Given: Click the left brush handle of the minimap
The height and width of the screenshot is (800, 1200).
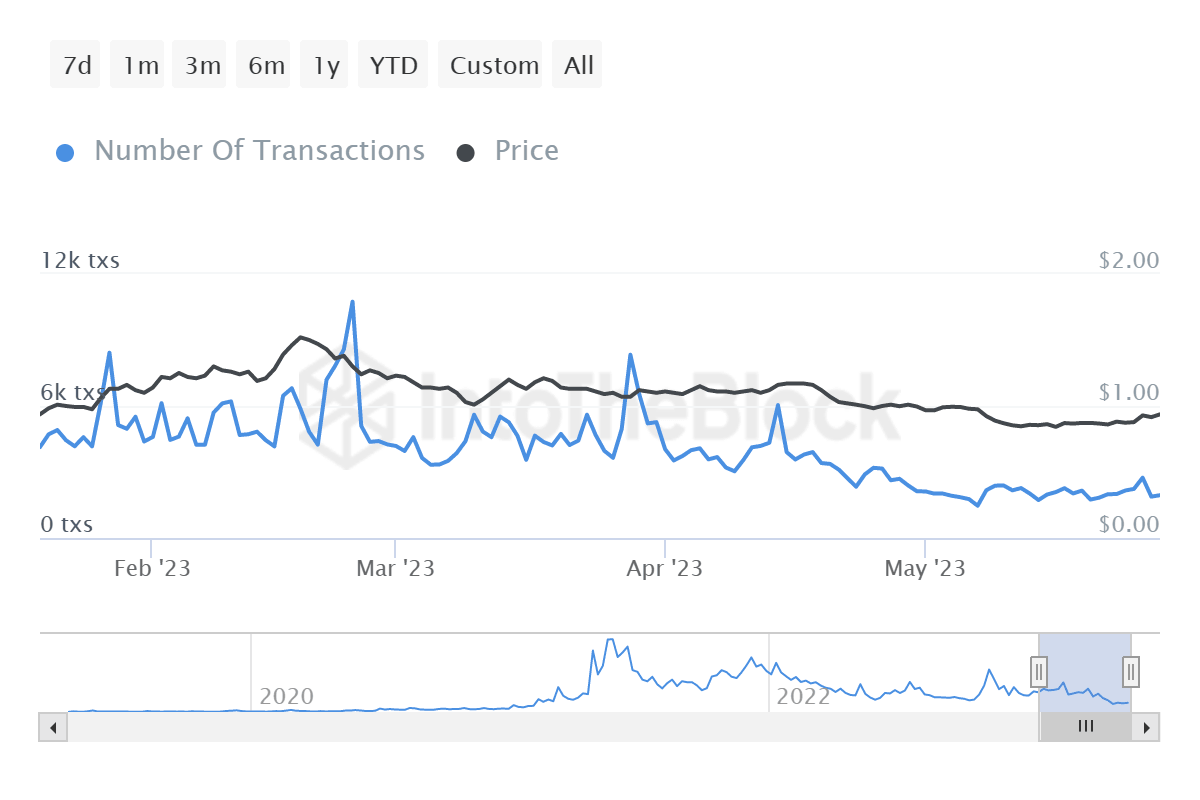Looking at the screenshot, I should [1039, 672].
